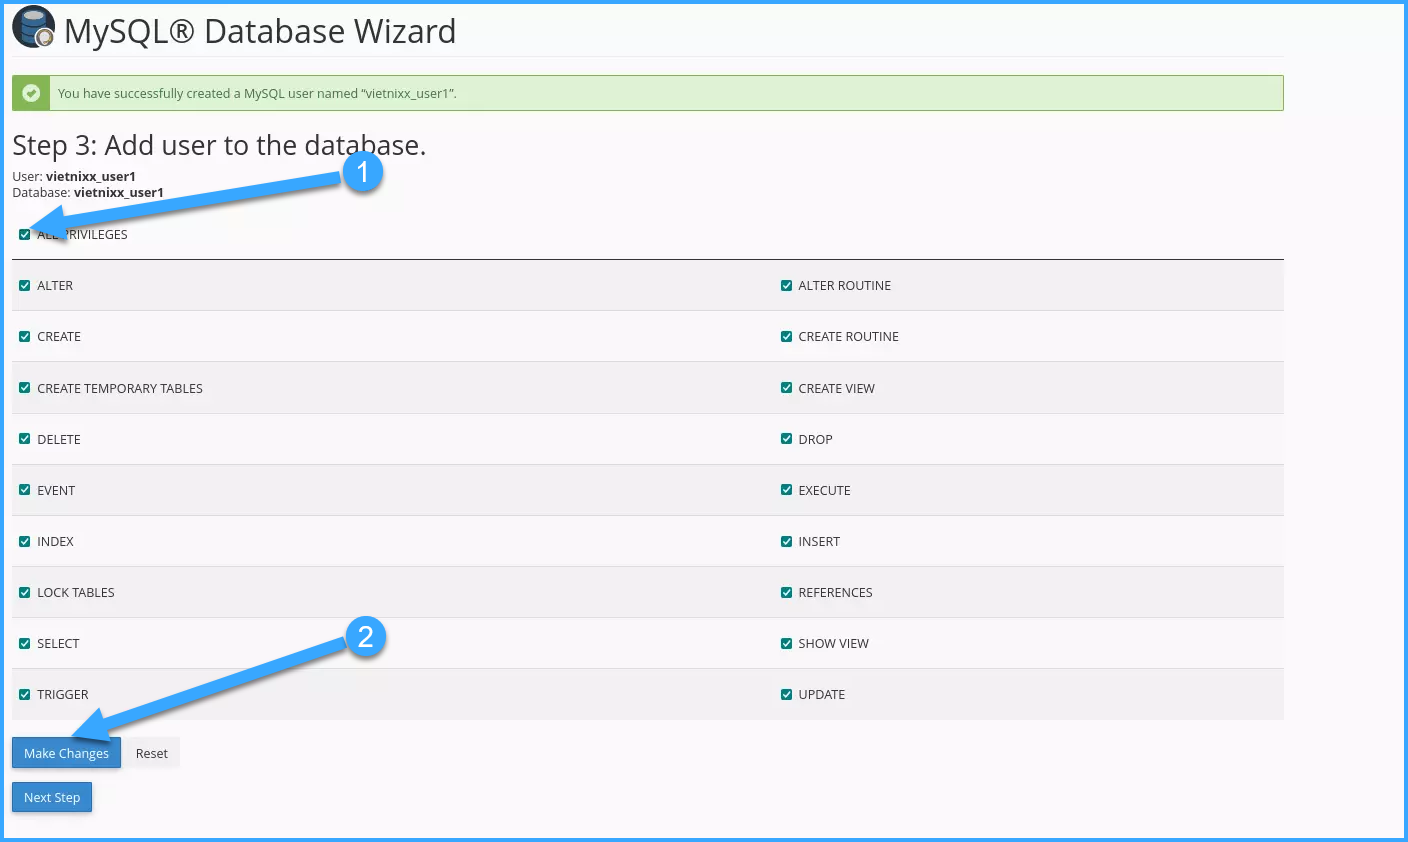Toggle the LOCK TABLES checkbox
Image resolution: width=1408 pixels, height=842 pixels.
(25, 592)
